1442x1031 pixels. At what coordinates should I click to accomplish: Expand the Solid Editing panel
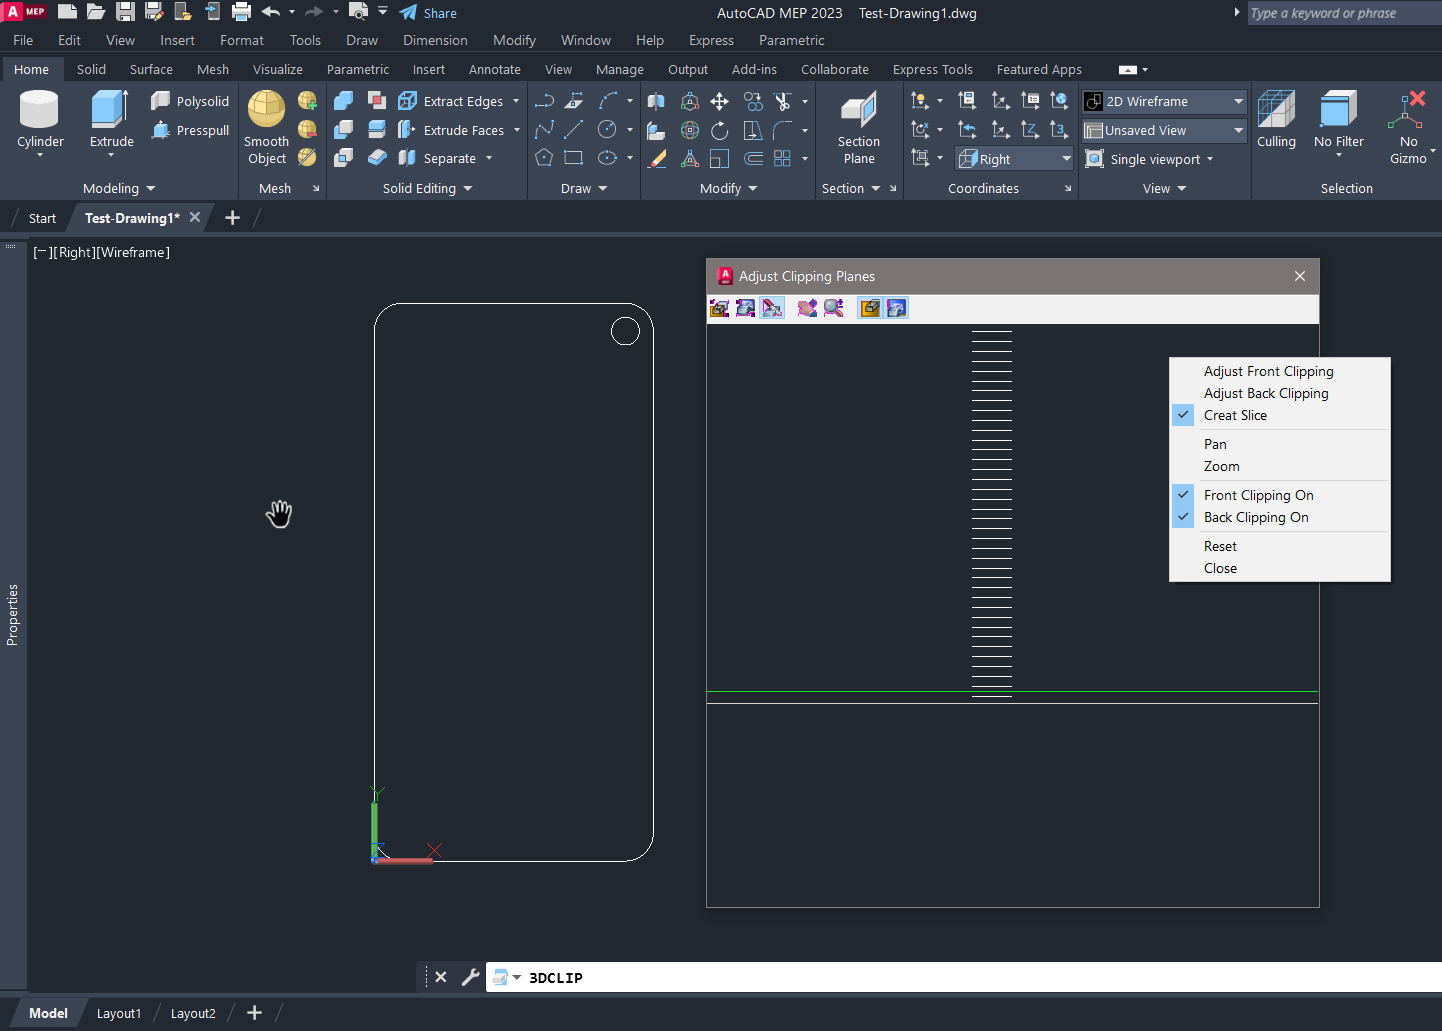(x=466, y=188)
